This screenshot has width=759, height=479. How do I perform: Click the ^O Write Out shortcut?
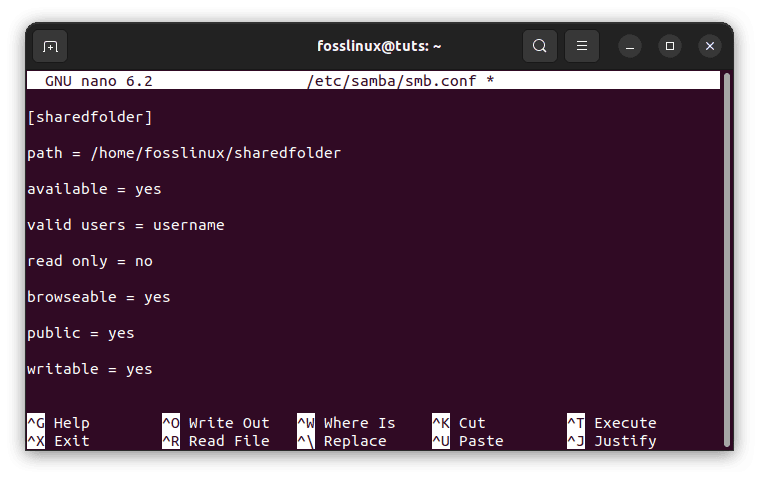click(x=216, y=423)
